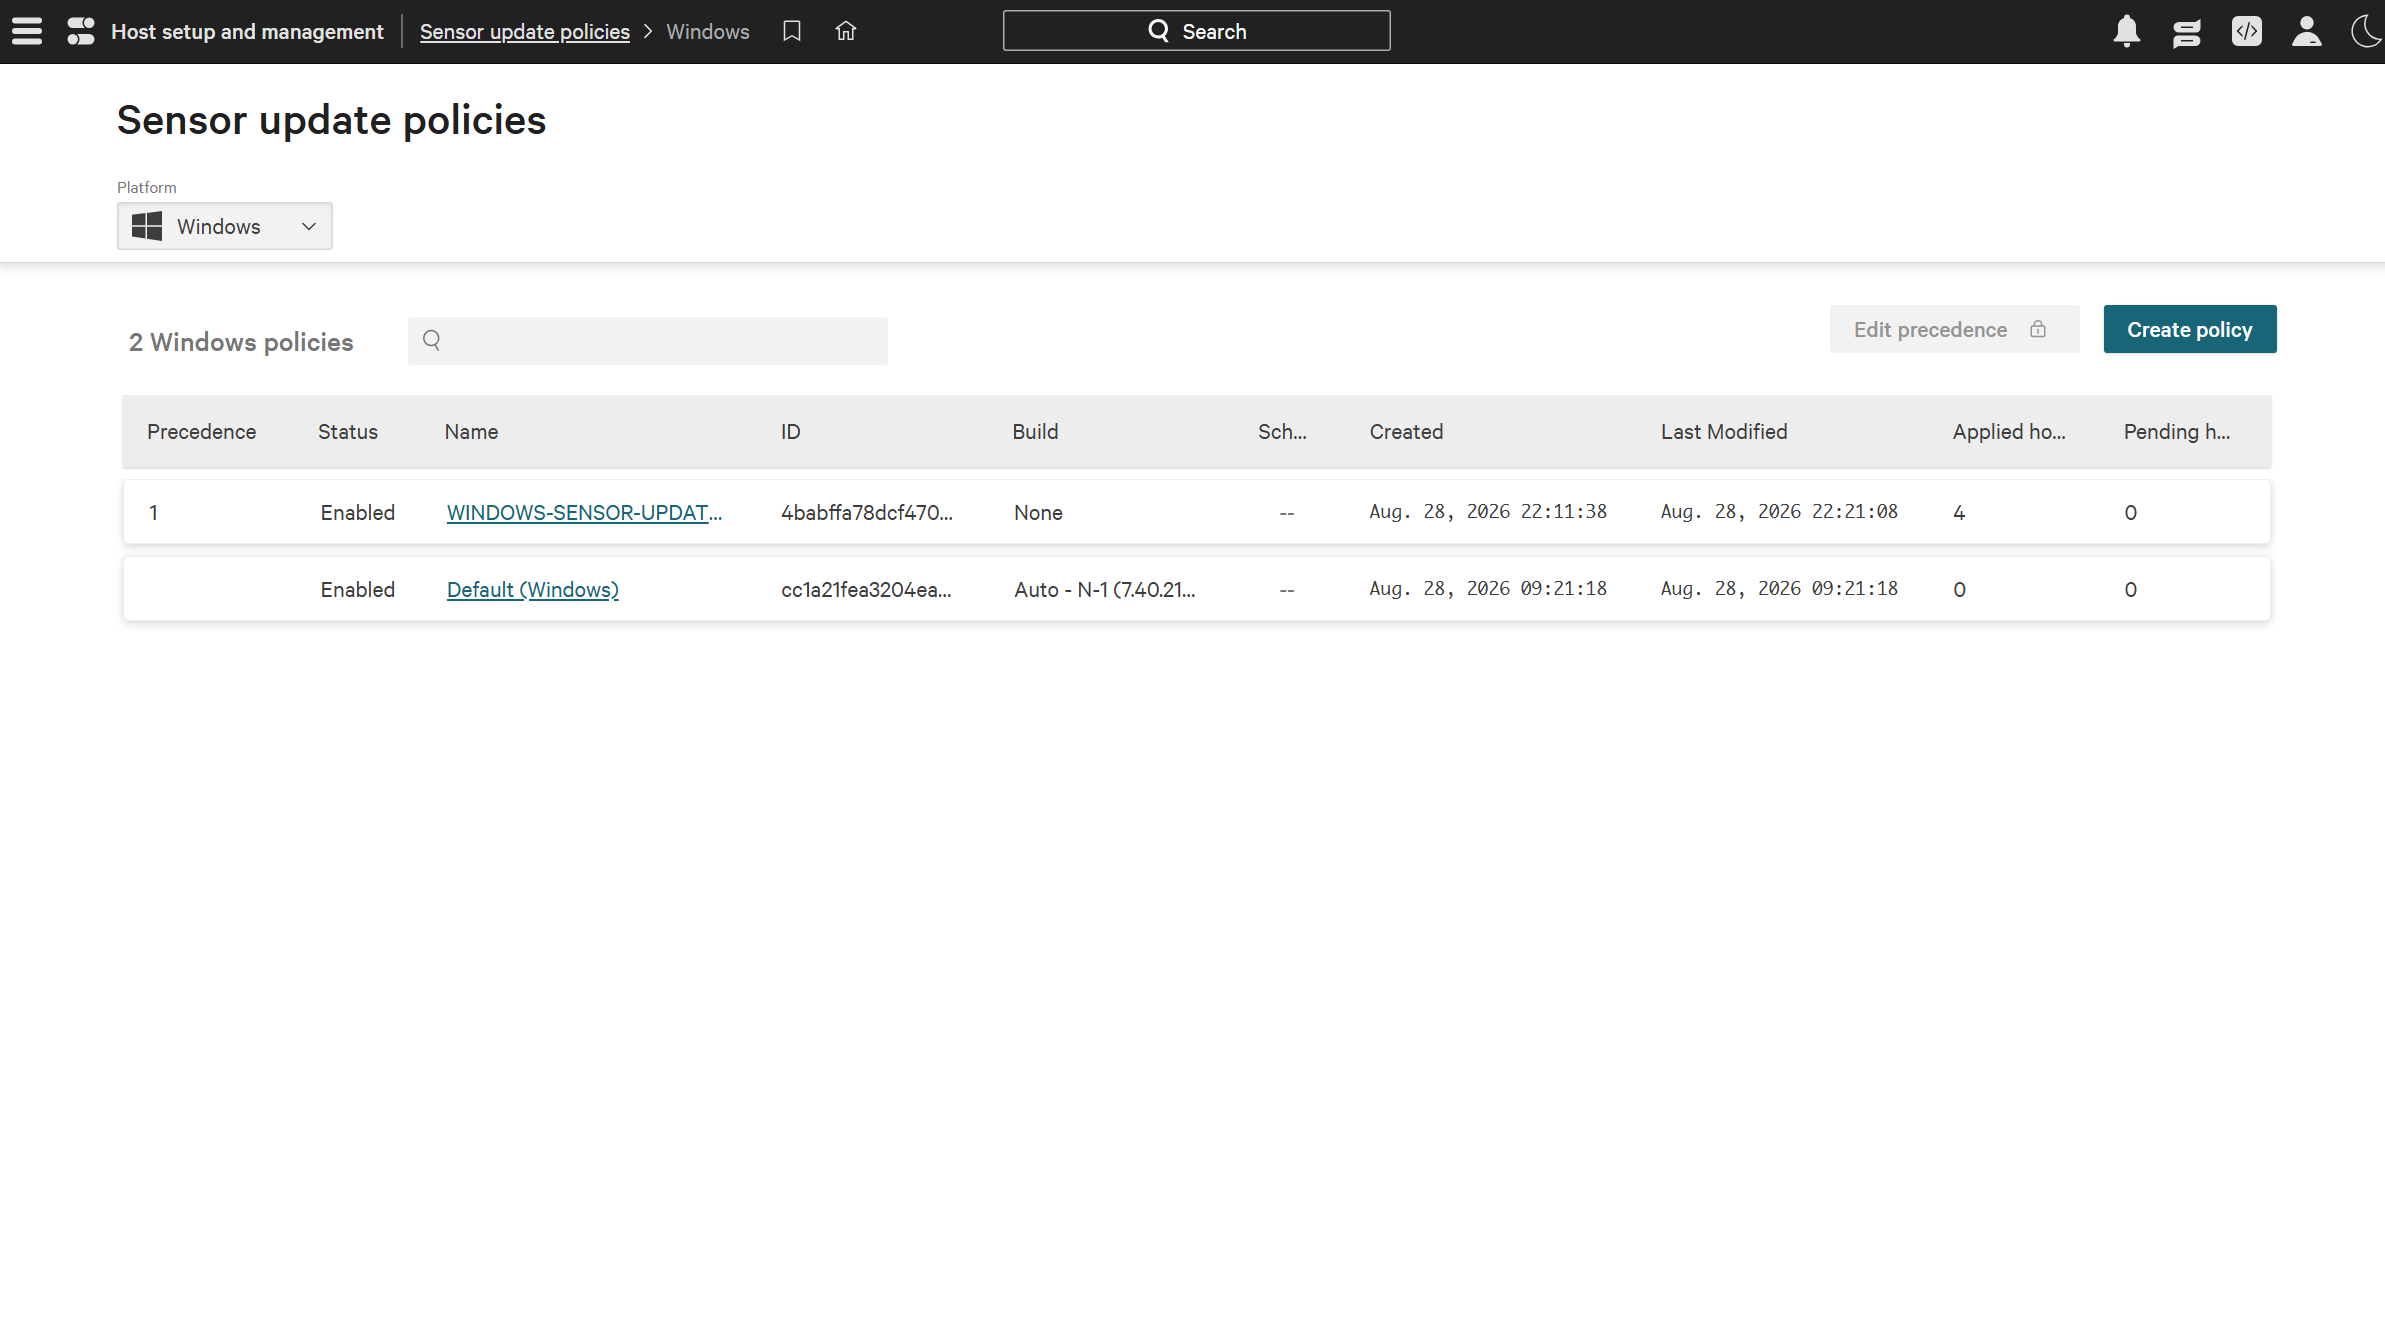Select ID cell cc1a21fea3204ea...
2385x1323 pixels.
coord(866,589)
